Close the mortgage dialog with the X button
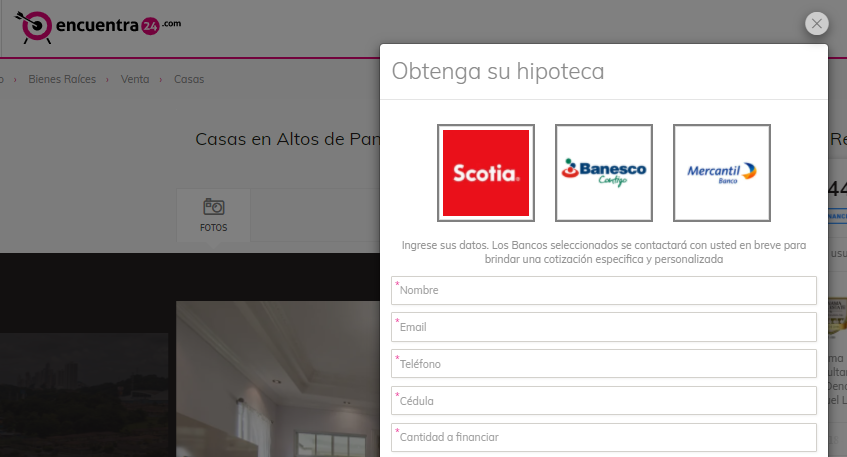The width and height of the screenshot is (847, 457). 816,24
